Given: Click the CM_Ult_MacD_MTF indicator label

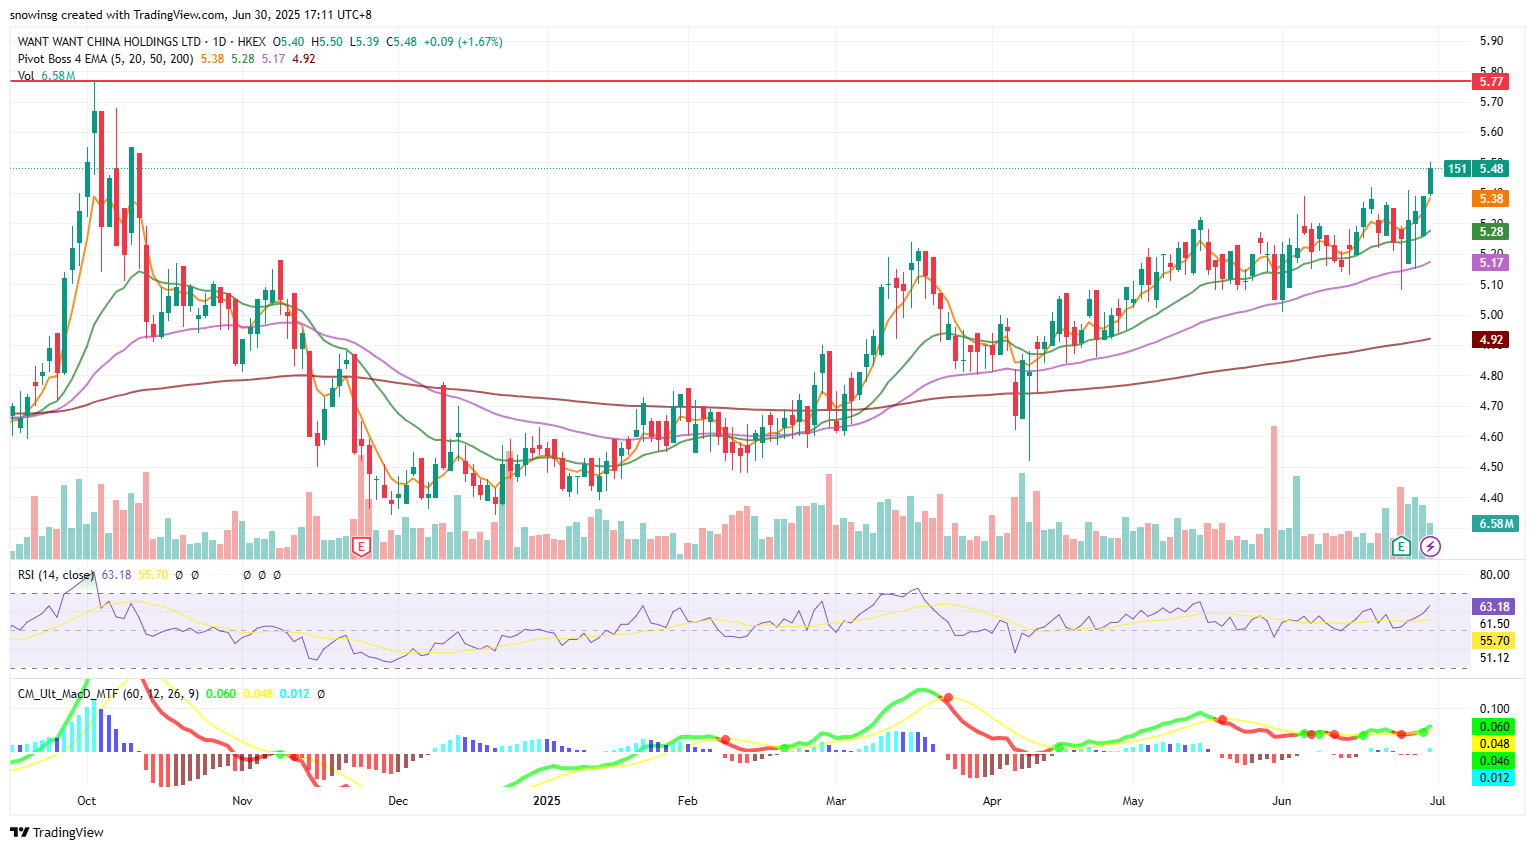Looking at the screenshot, I should click(108, 693).
